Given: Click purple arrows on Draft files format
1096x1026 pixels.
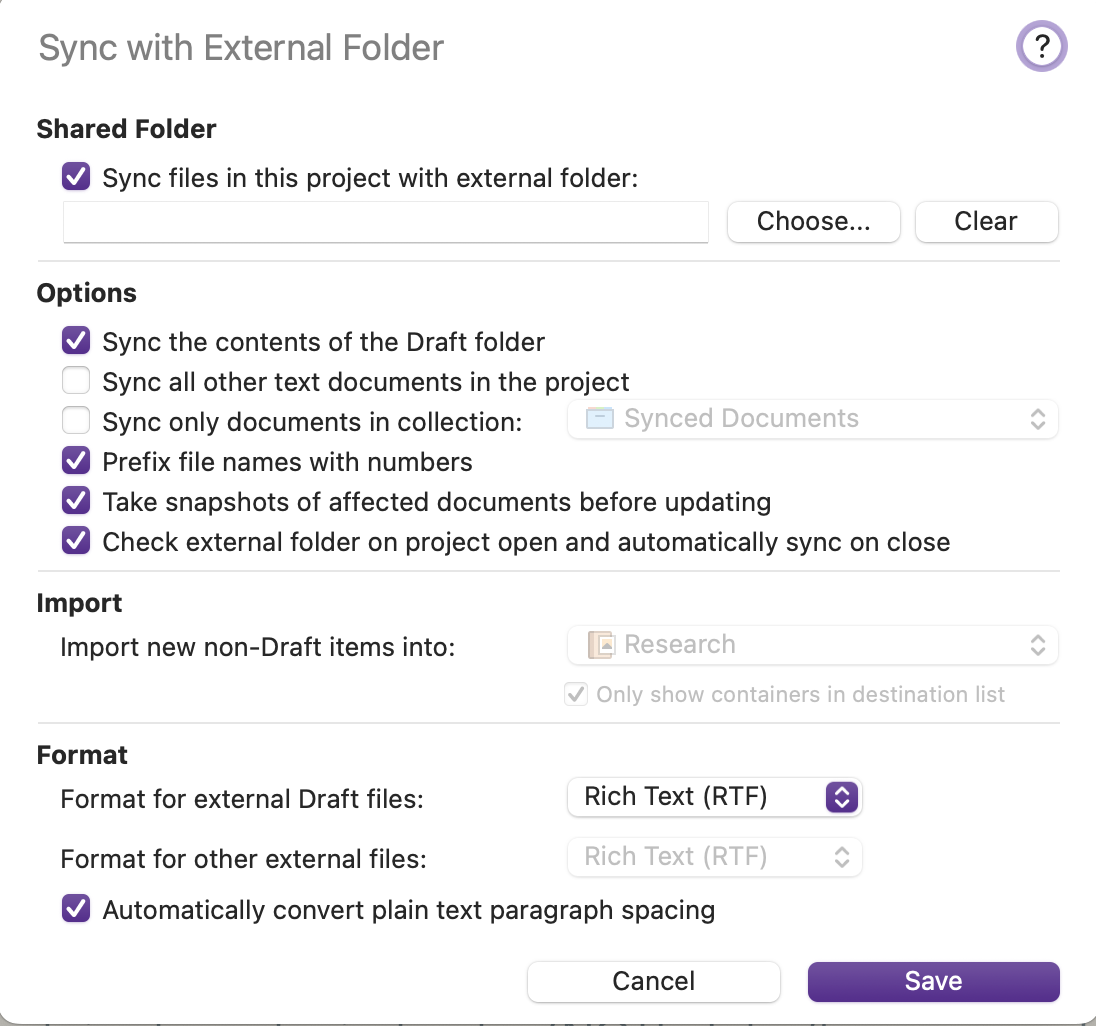Looking at the screenshot, I should pos(842,797).
